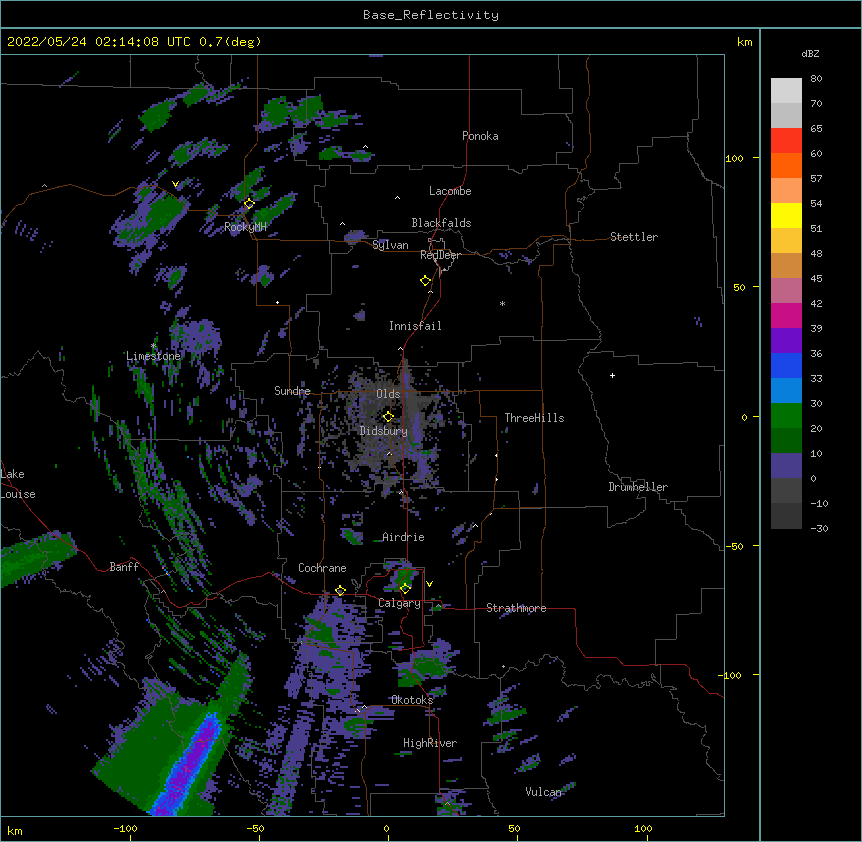Click the 42 dBZ magenta legend swatch
862x842 pixels.
[786, 315]
